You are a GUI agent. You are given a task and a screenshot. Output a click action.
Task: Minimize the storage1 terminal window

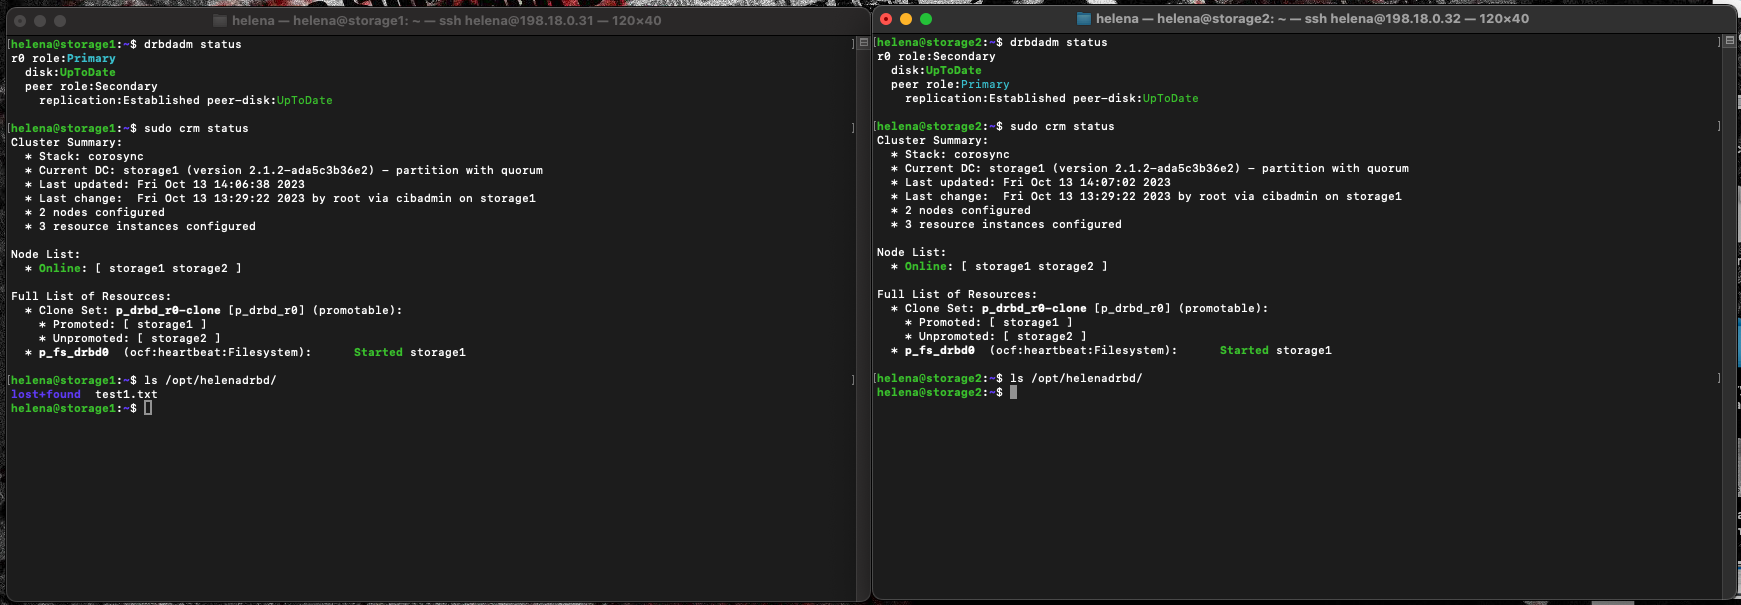(40, 21)
